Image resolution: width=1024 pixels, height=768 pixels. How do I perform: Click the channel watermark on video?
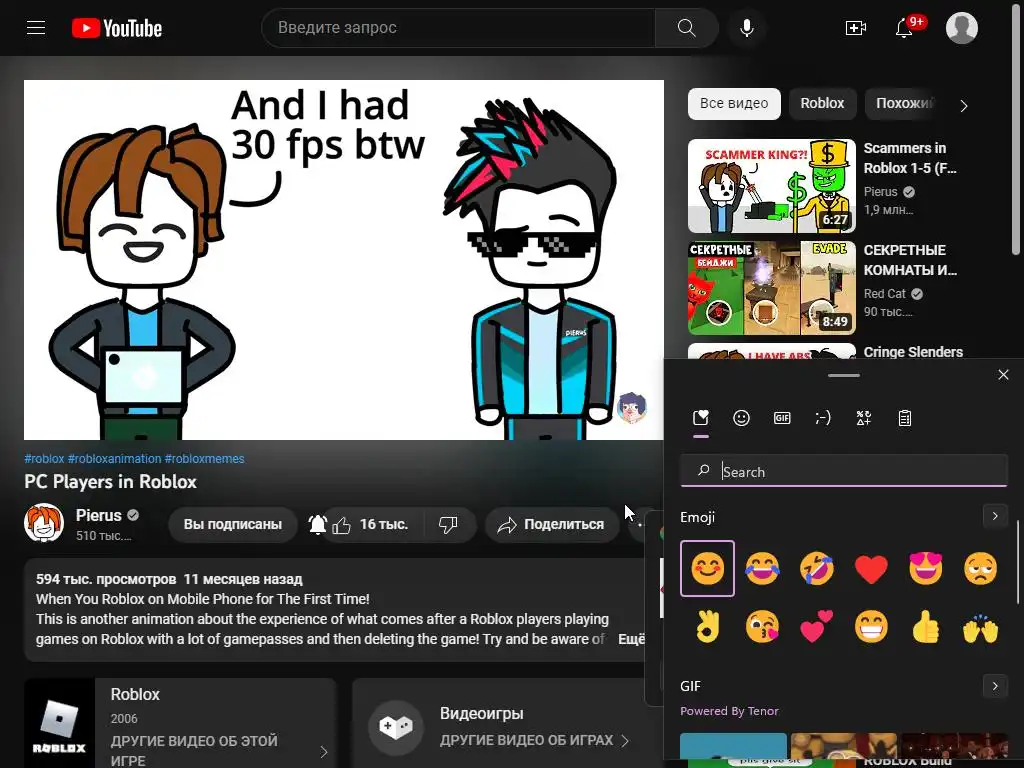pyautogui.click(x=632, y=408)
